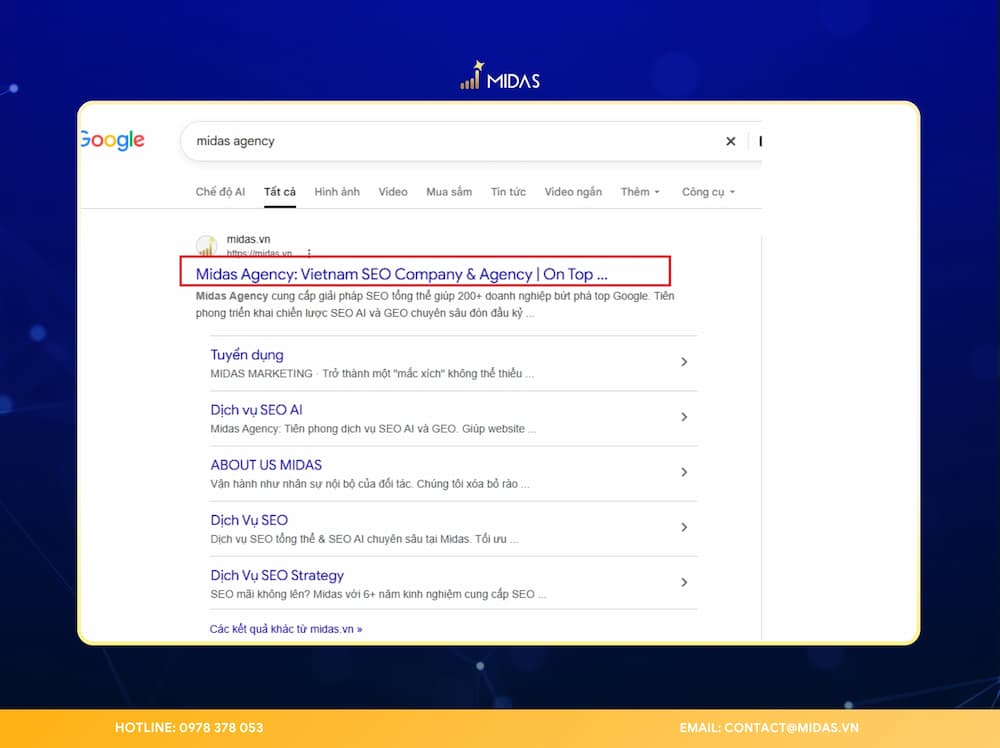Select the Tất cả tab

280,192
